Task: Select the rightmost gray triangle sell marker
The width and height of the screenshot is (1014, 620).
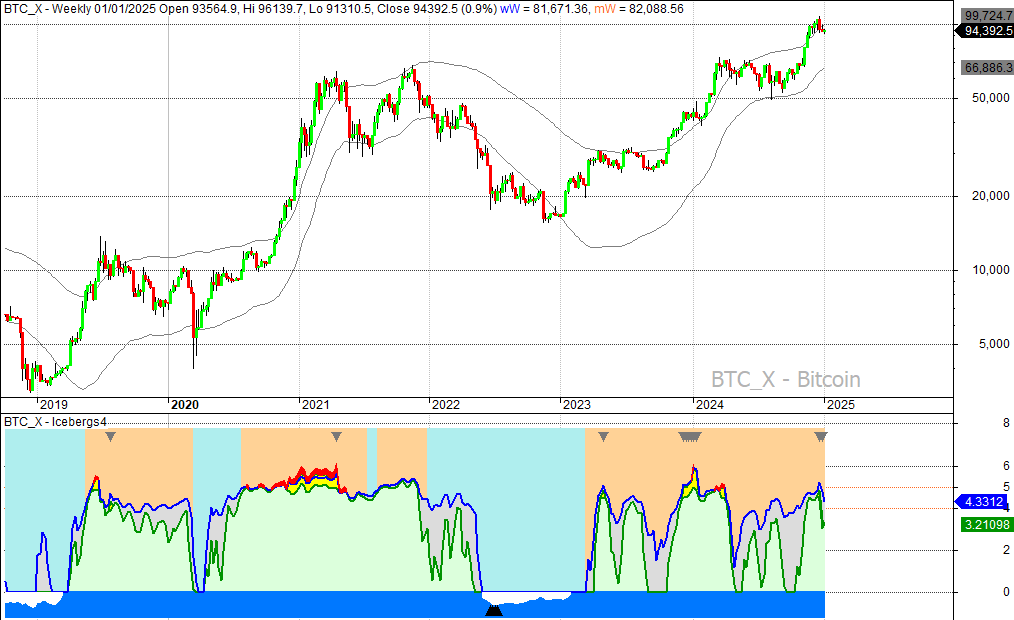Action: 820,438
